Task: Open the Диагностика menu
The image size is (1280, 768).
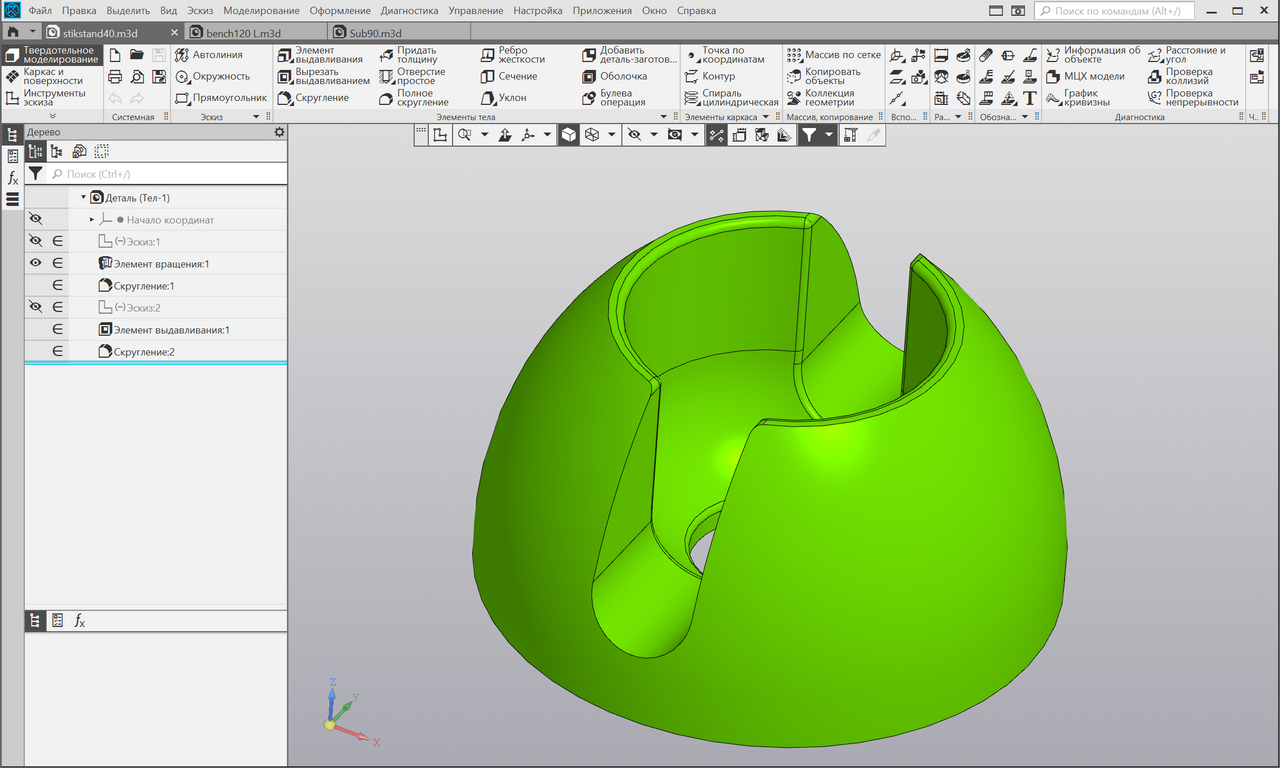Action: [x=409, y=10]
